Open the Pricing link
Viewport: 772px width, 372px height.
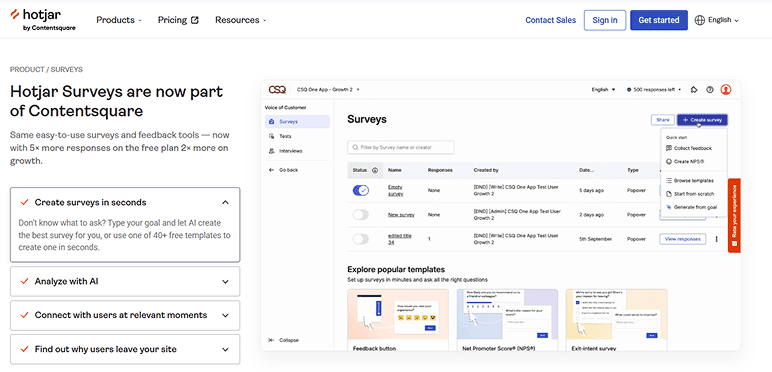coord(178,20)
